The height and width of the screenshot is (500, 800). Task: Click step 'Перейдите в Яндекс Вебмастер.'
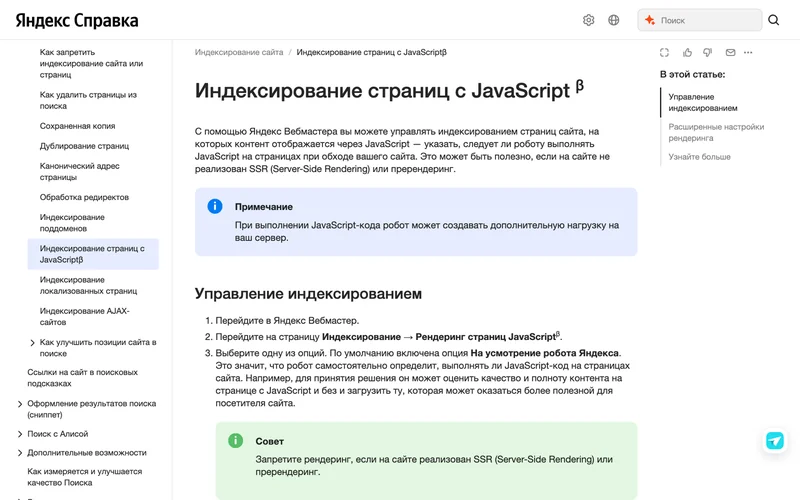point(287,320)
